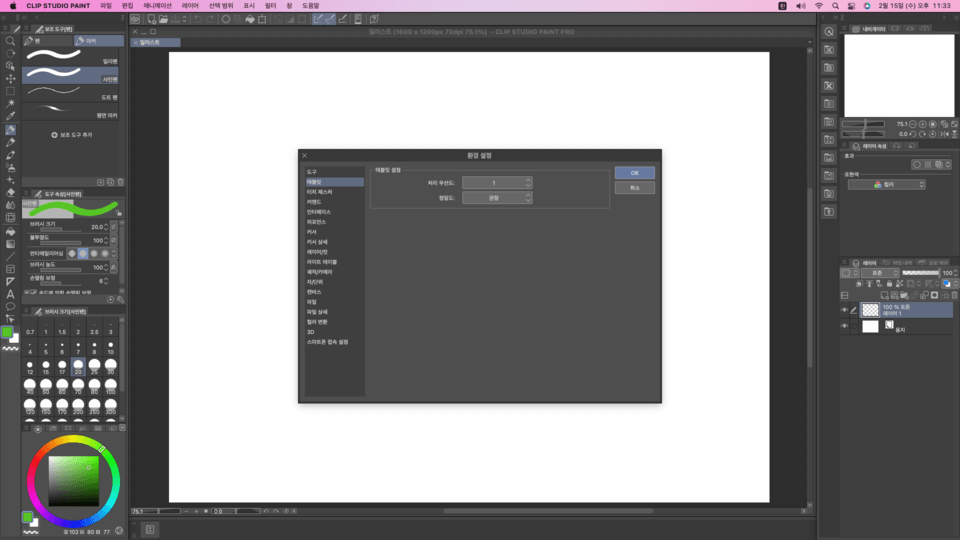This screenshot has width=960, height=540.
Task: Click Navigator zoom in icon
Action: point(923,124)
